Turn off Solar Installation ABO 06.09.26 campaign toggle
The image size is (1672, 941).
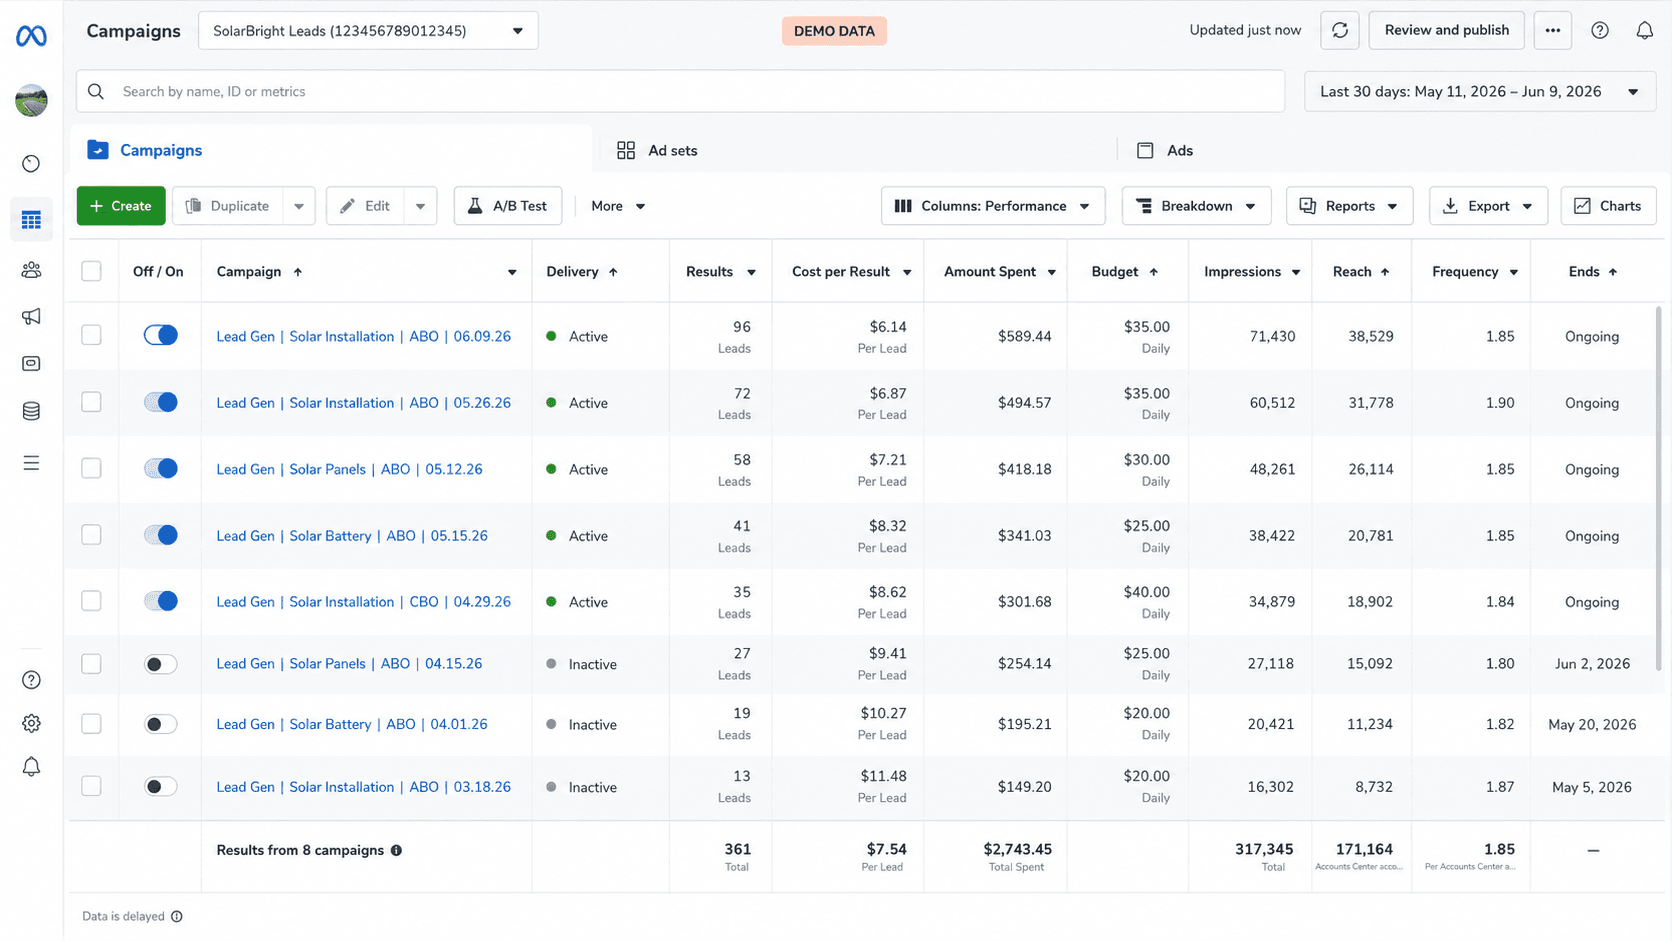[x=160, y=335]
